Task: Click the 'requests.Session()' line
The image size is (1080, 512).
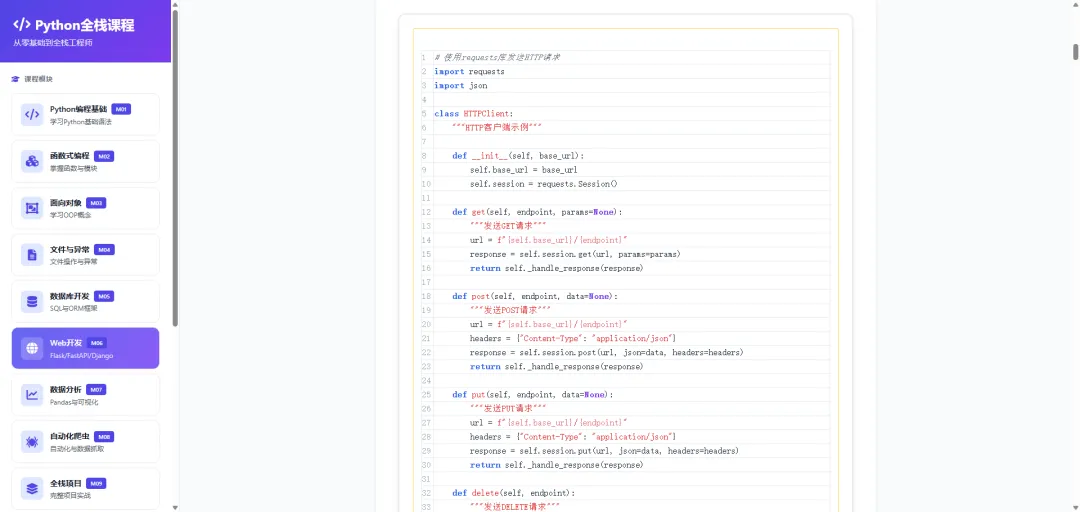Action: pos(543,184)
